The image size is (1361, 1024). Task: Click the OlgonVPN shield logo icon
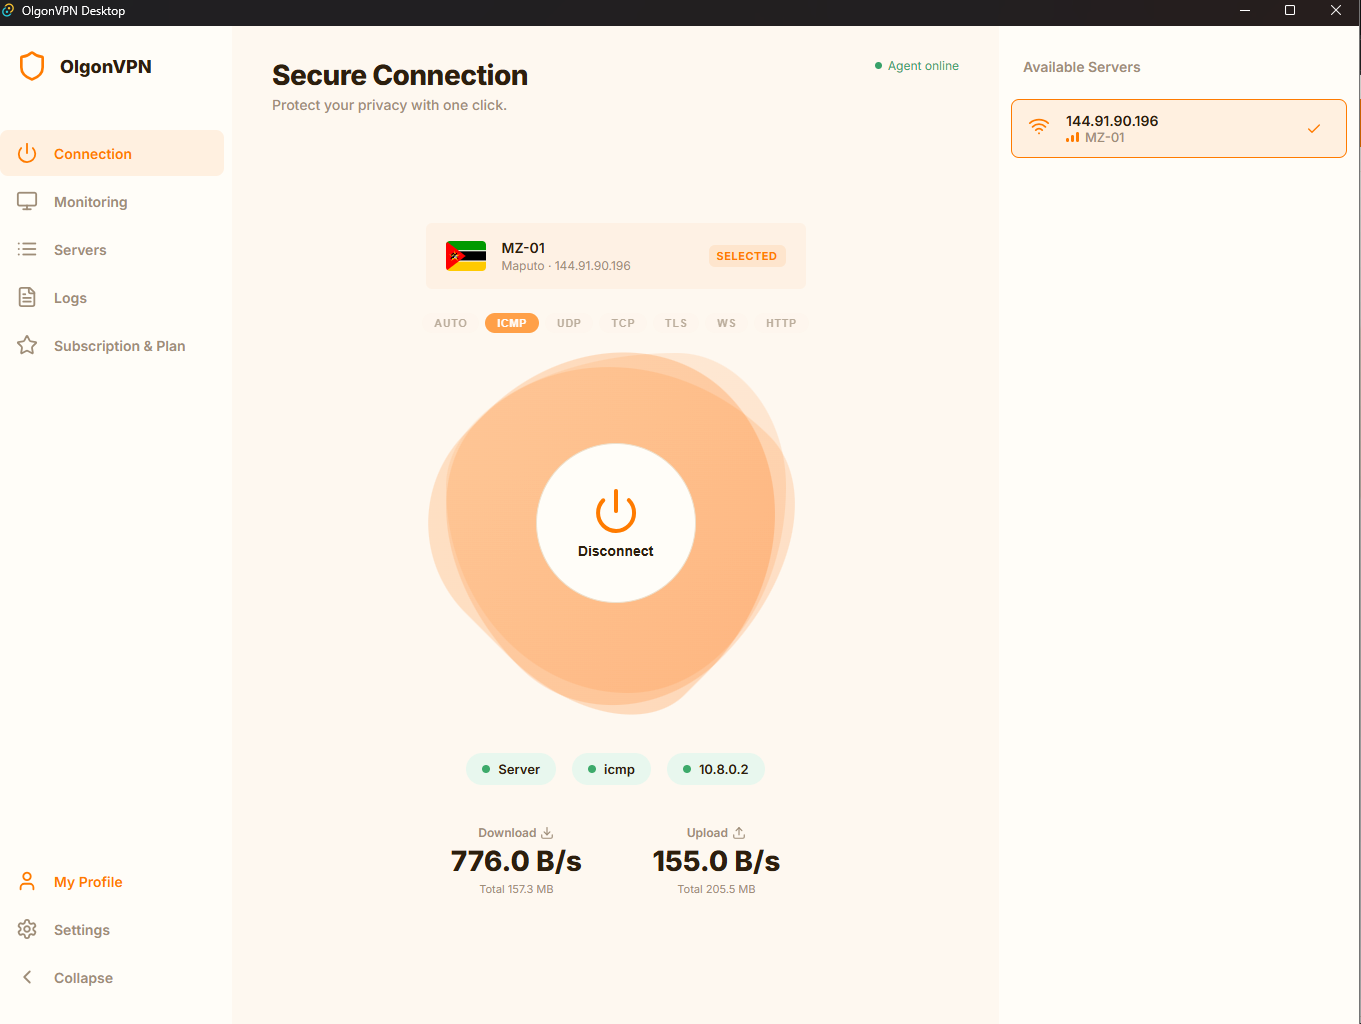32,66
